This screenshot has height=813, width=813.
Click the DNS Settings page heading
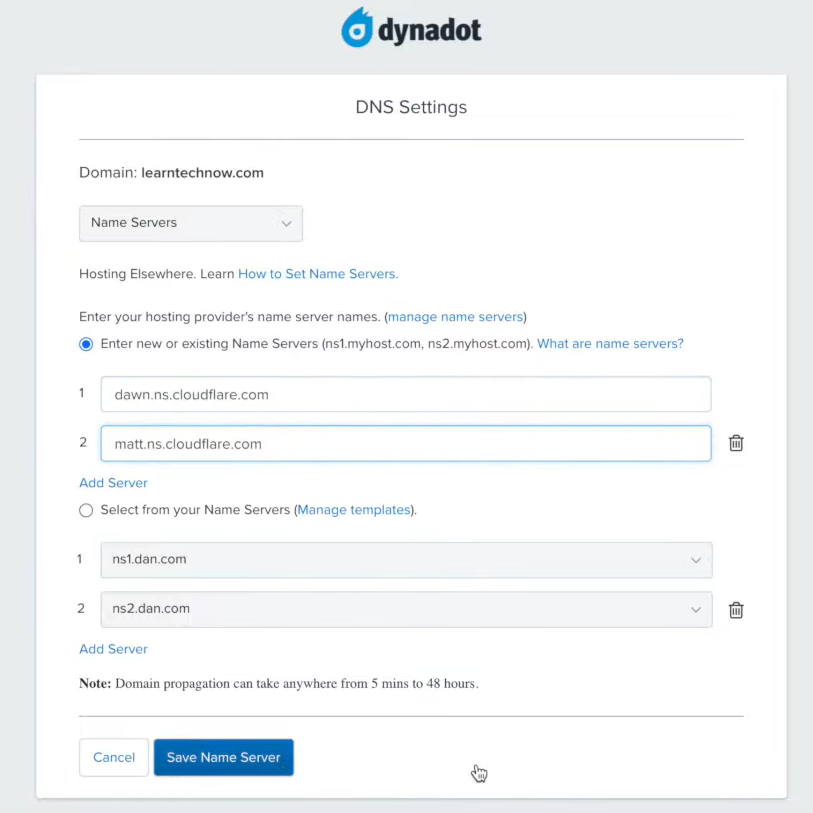coord(411,107)
